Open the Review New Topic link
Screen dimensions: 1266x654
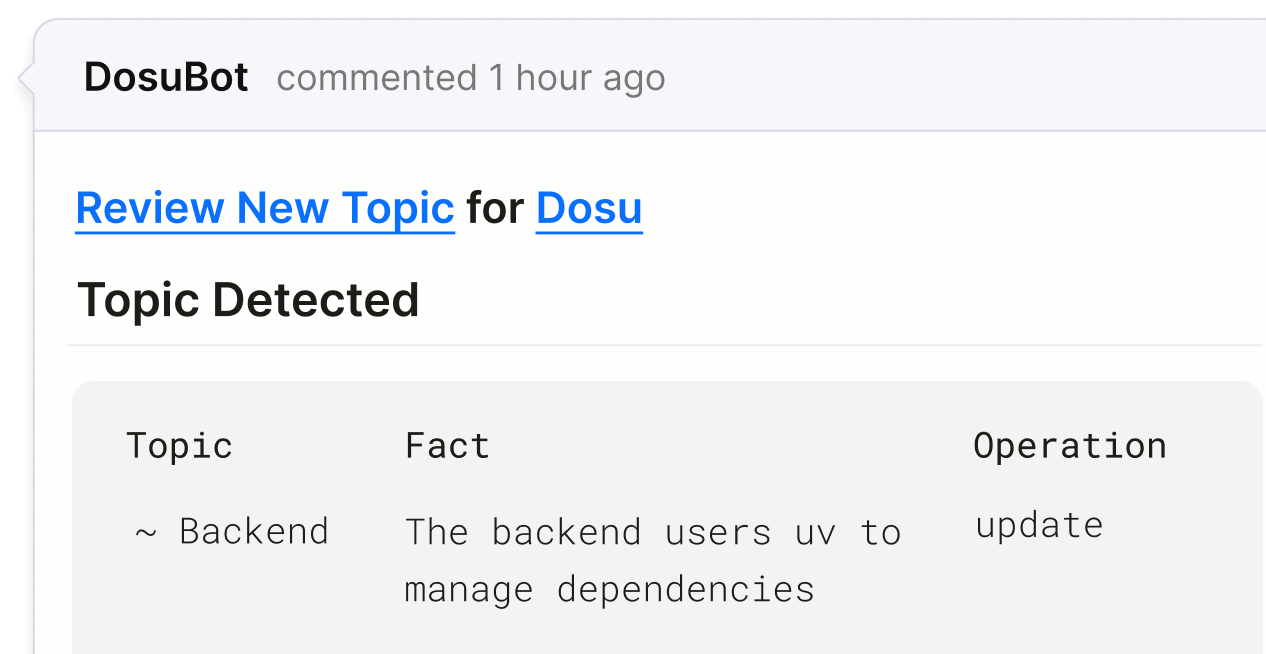pos(264,207)
